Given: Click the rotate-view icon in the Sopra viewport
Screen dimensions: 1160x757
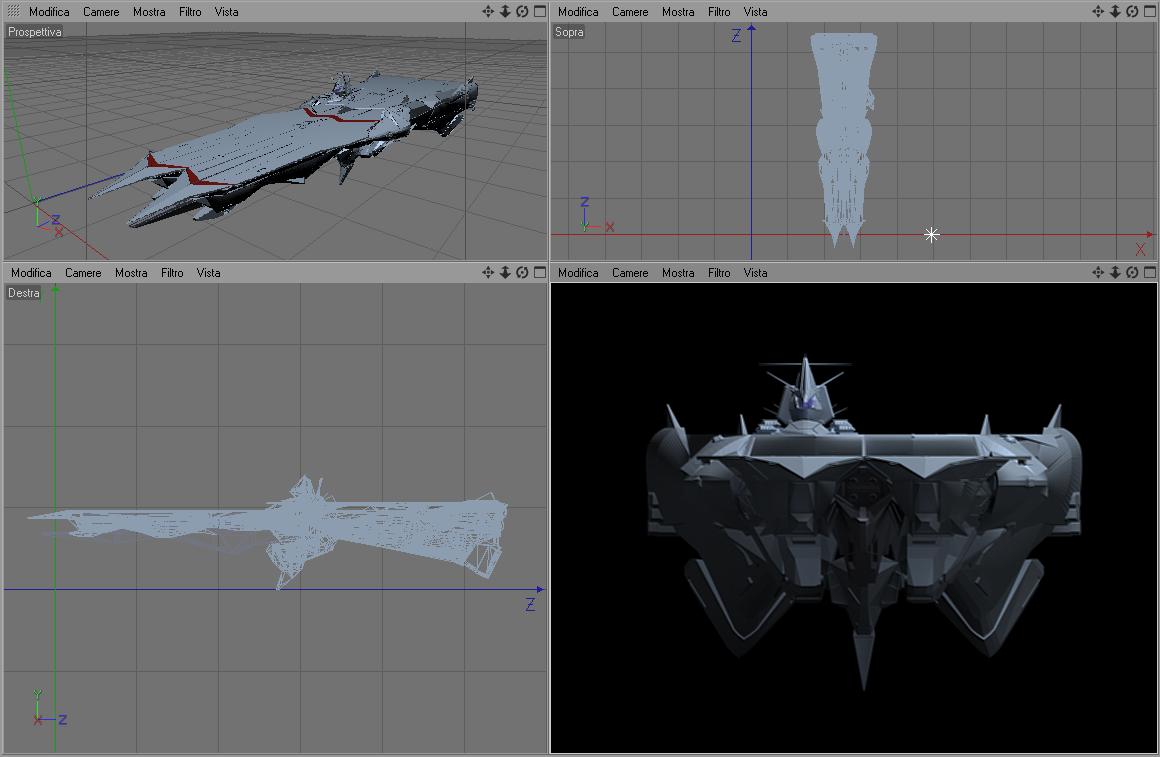Looking at the screenshot, I should pyautogui.click(x=1132, y=11).
